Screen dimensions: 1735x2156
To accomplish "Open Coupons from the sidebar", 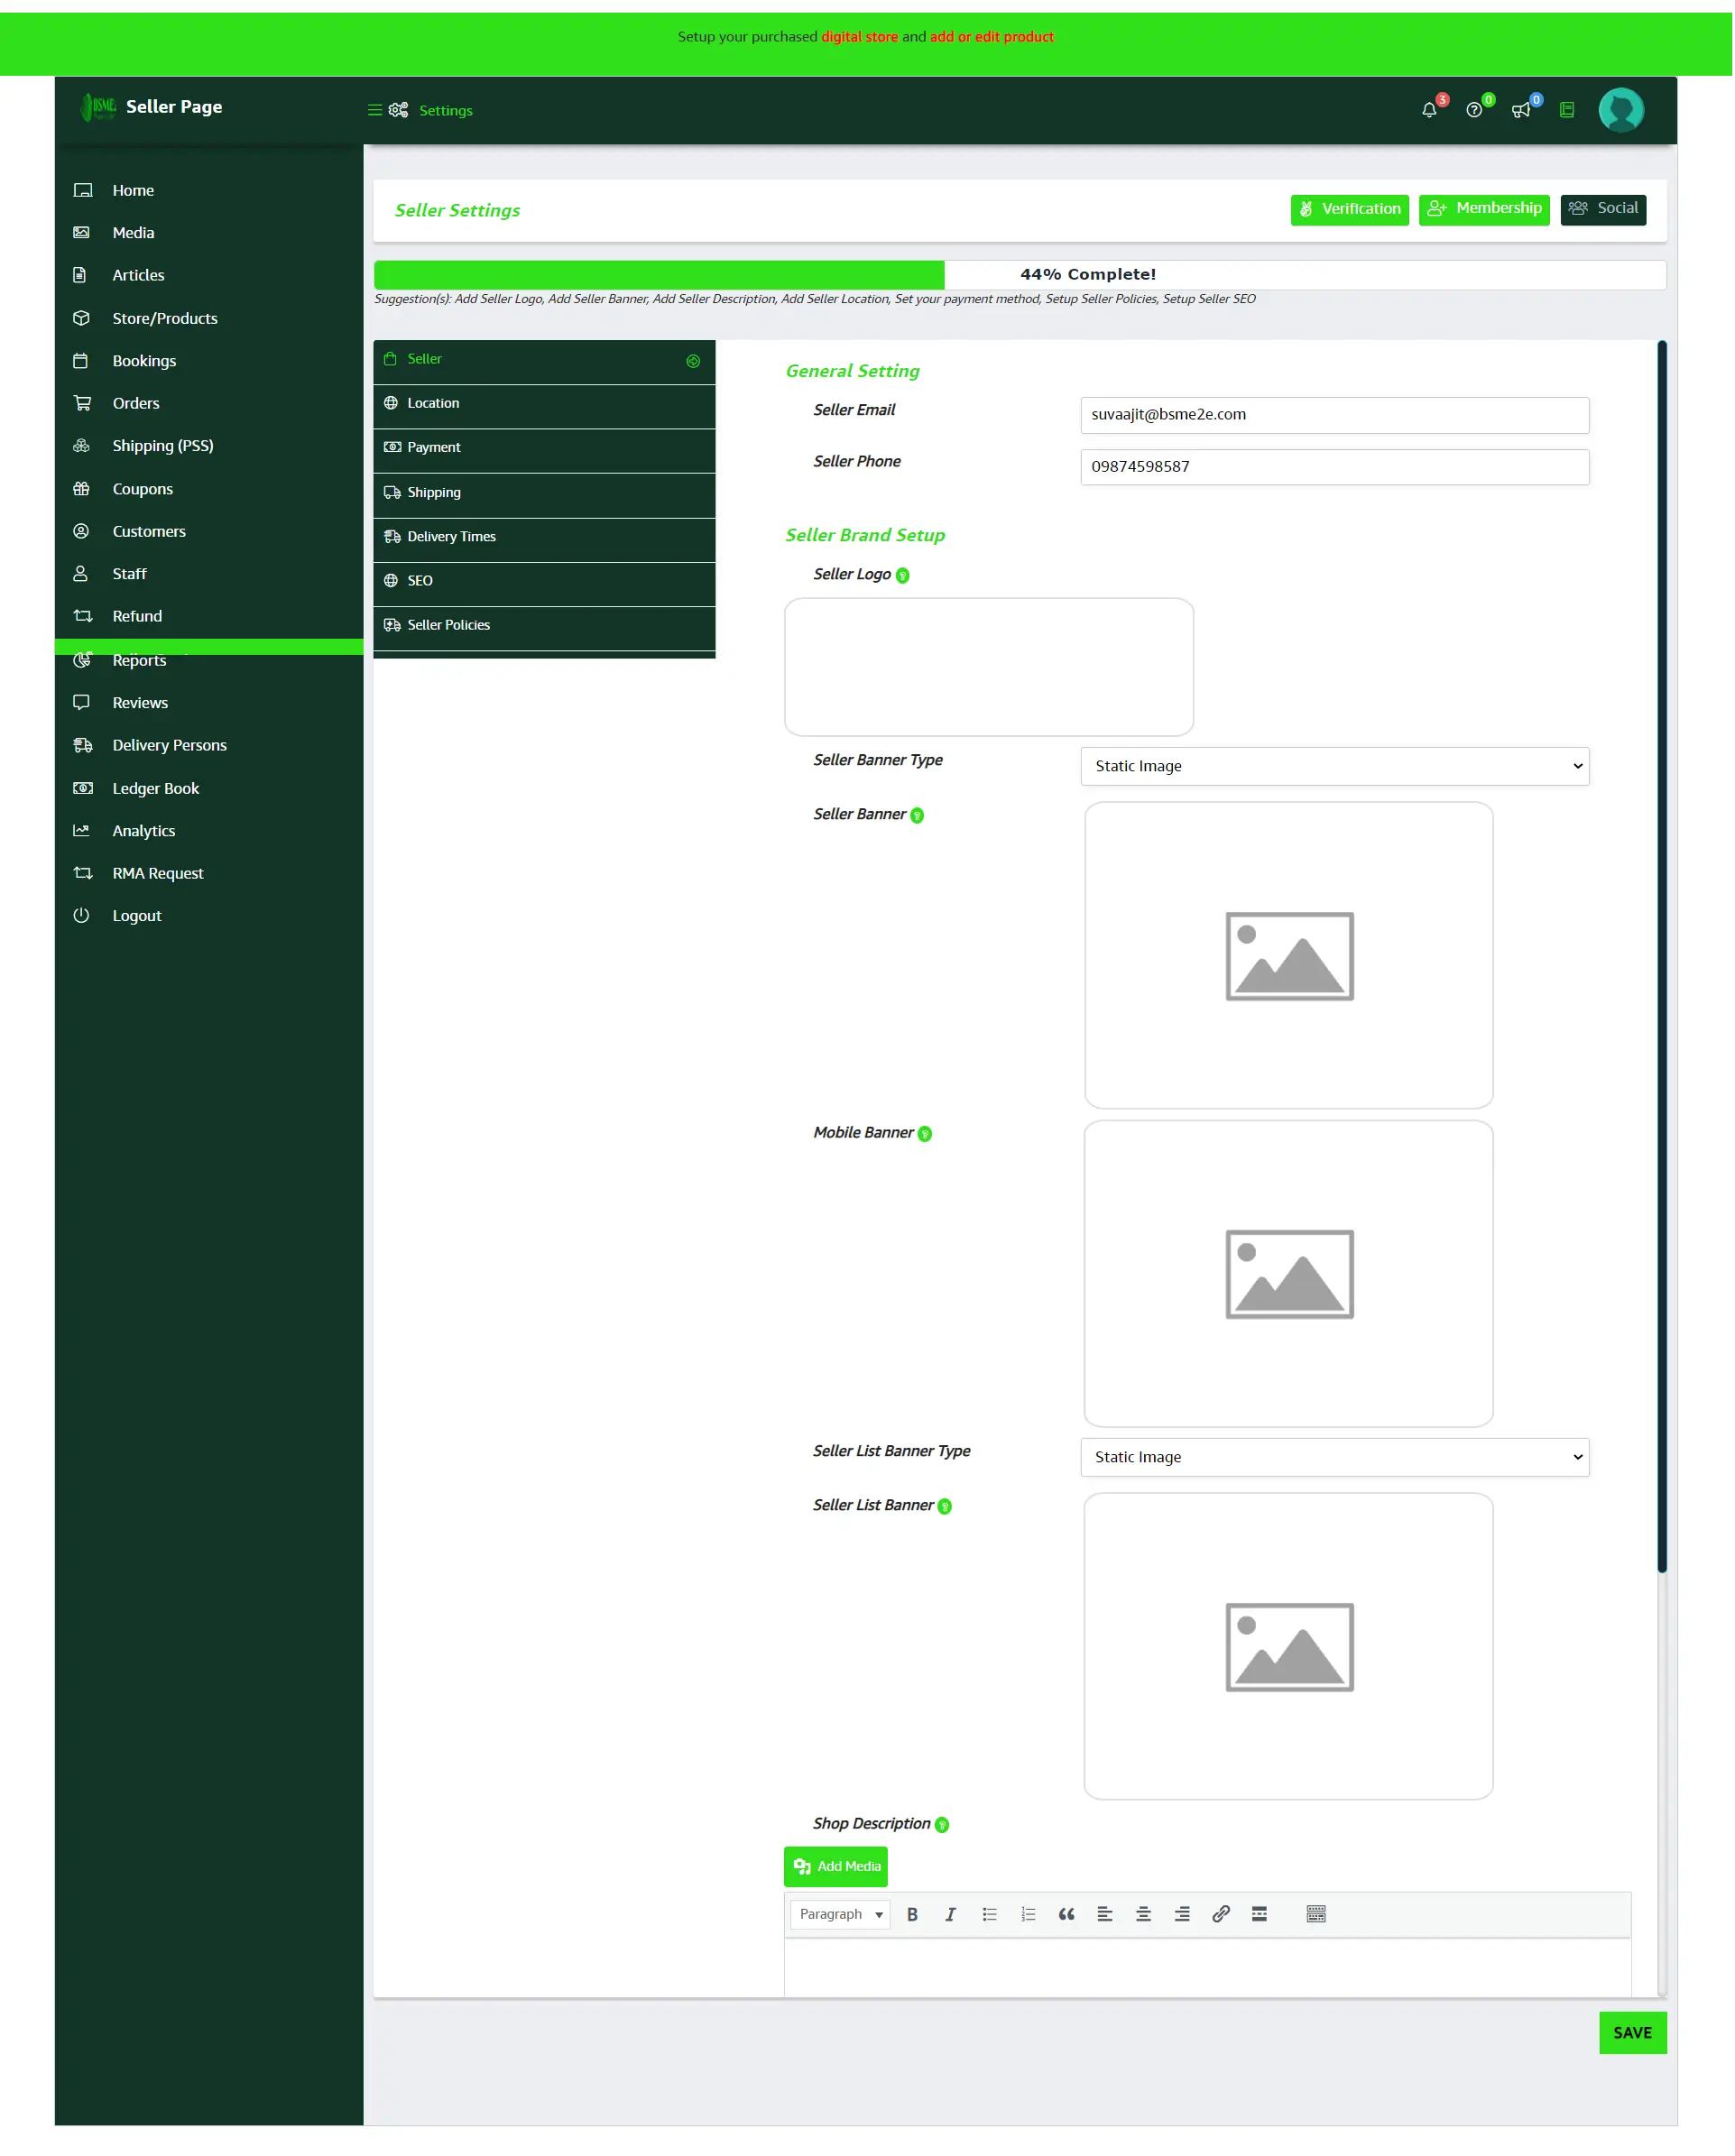I will coord(143,488).
